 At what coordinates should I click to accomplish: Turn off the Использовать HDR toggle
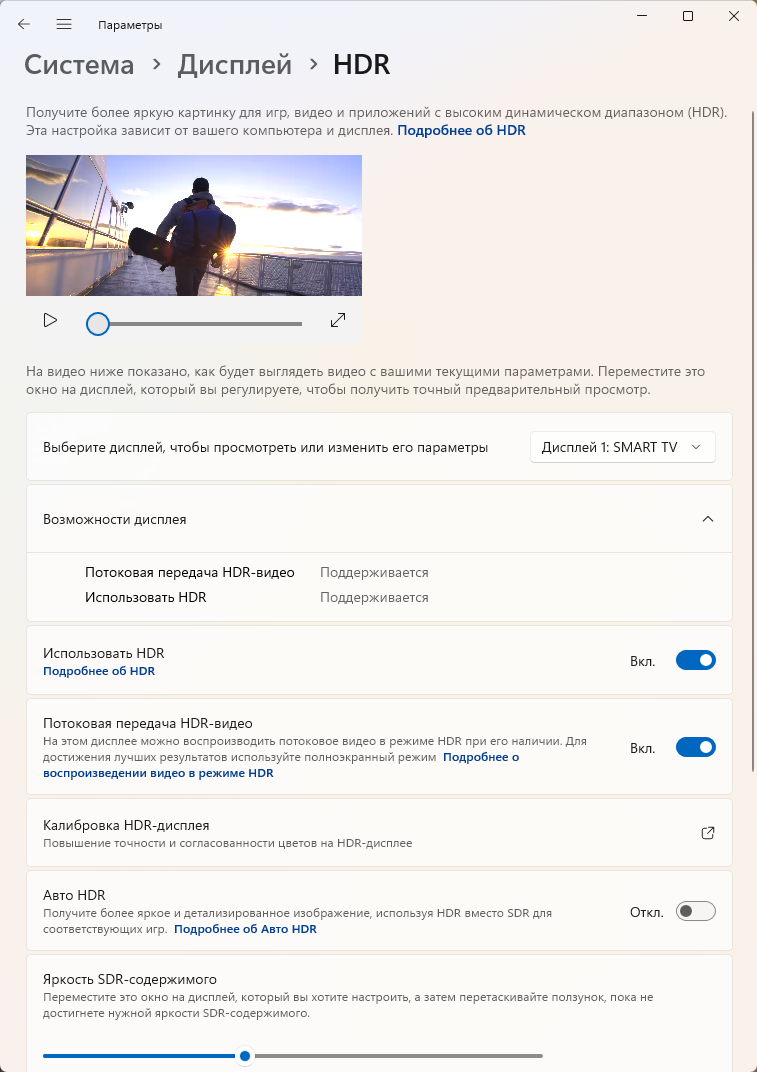(x=696, y=660)
